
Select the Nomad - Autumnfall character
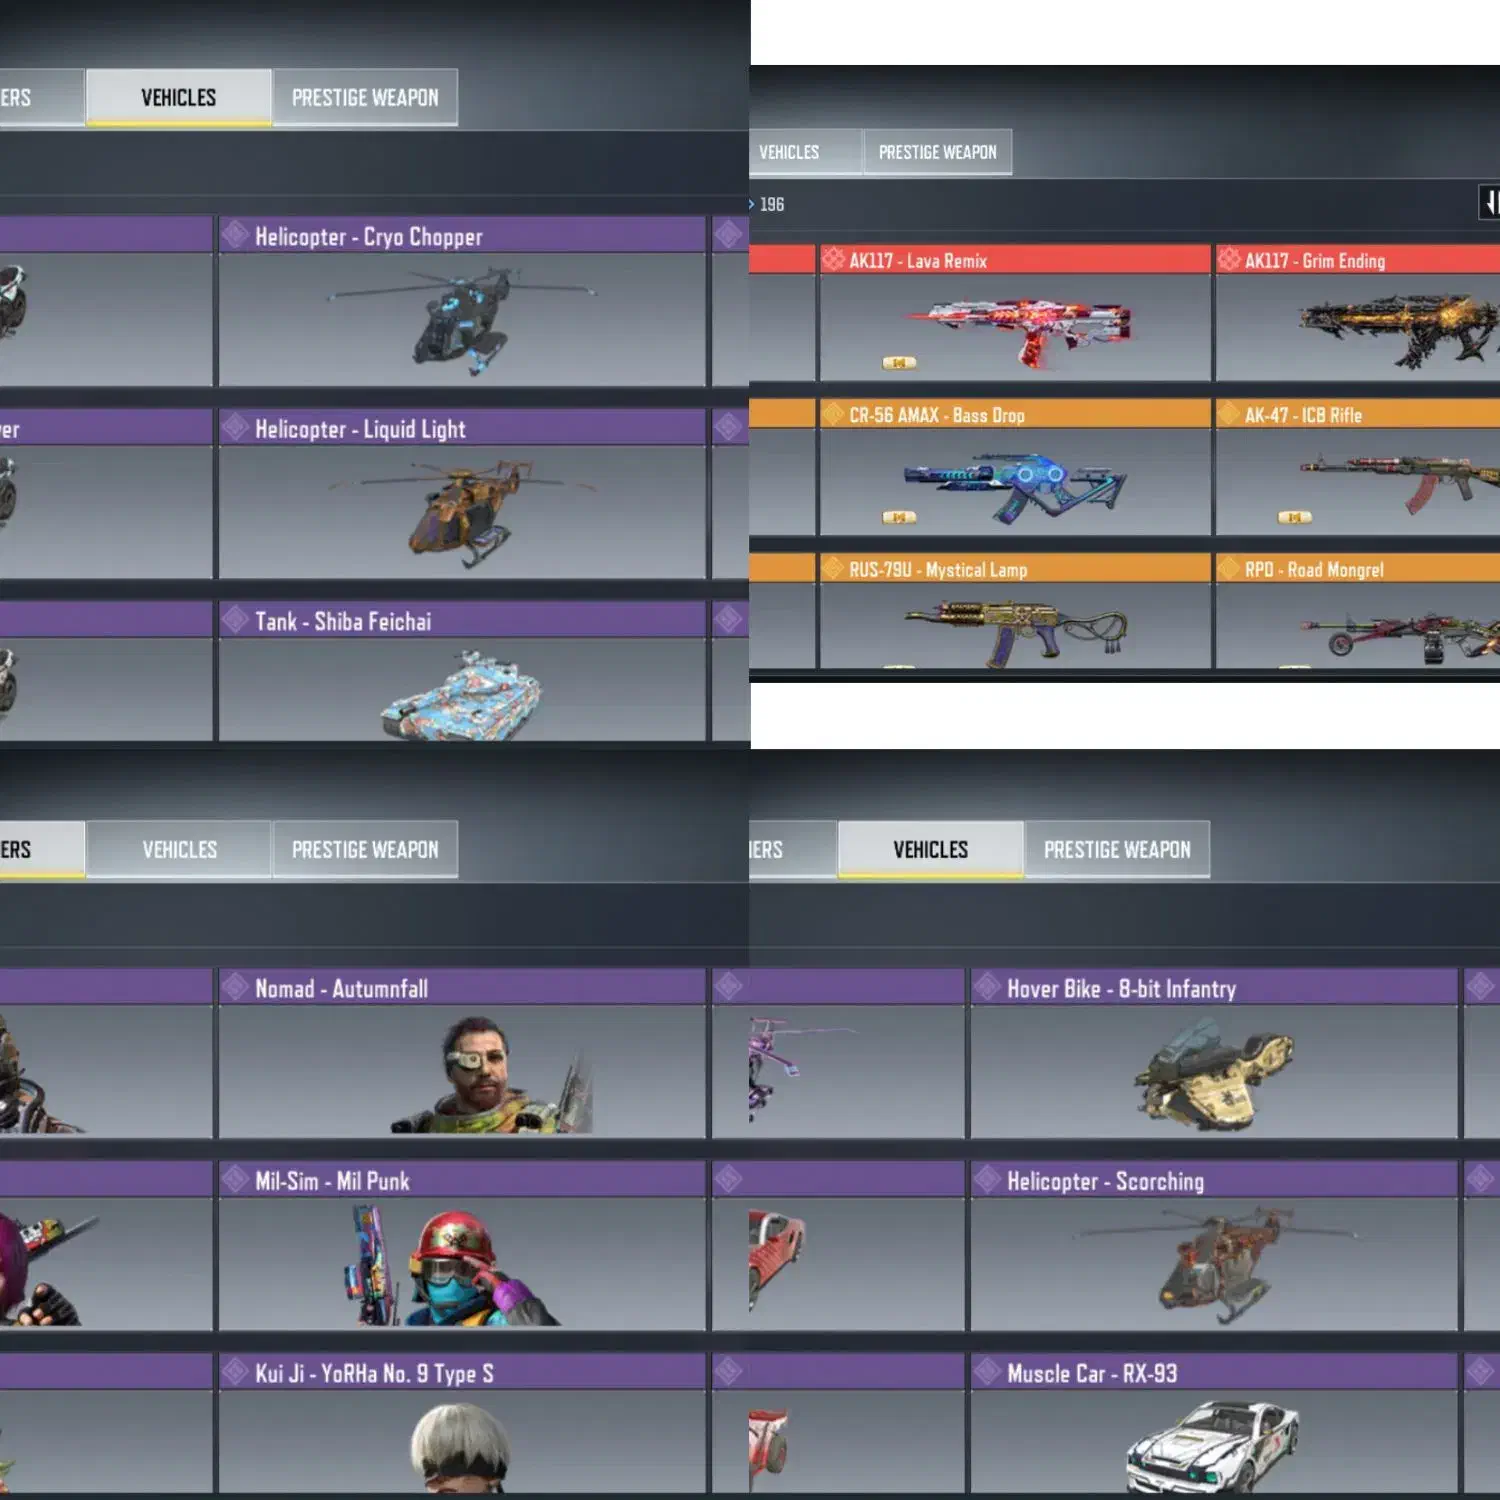point(462,1053)
